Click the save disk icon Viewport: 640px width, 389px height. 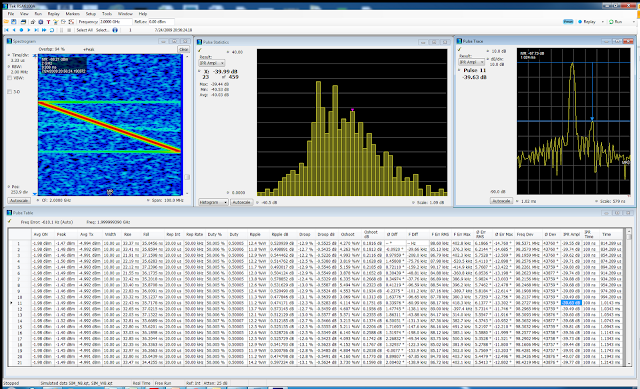pos(13,22)
